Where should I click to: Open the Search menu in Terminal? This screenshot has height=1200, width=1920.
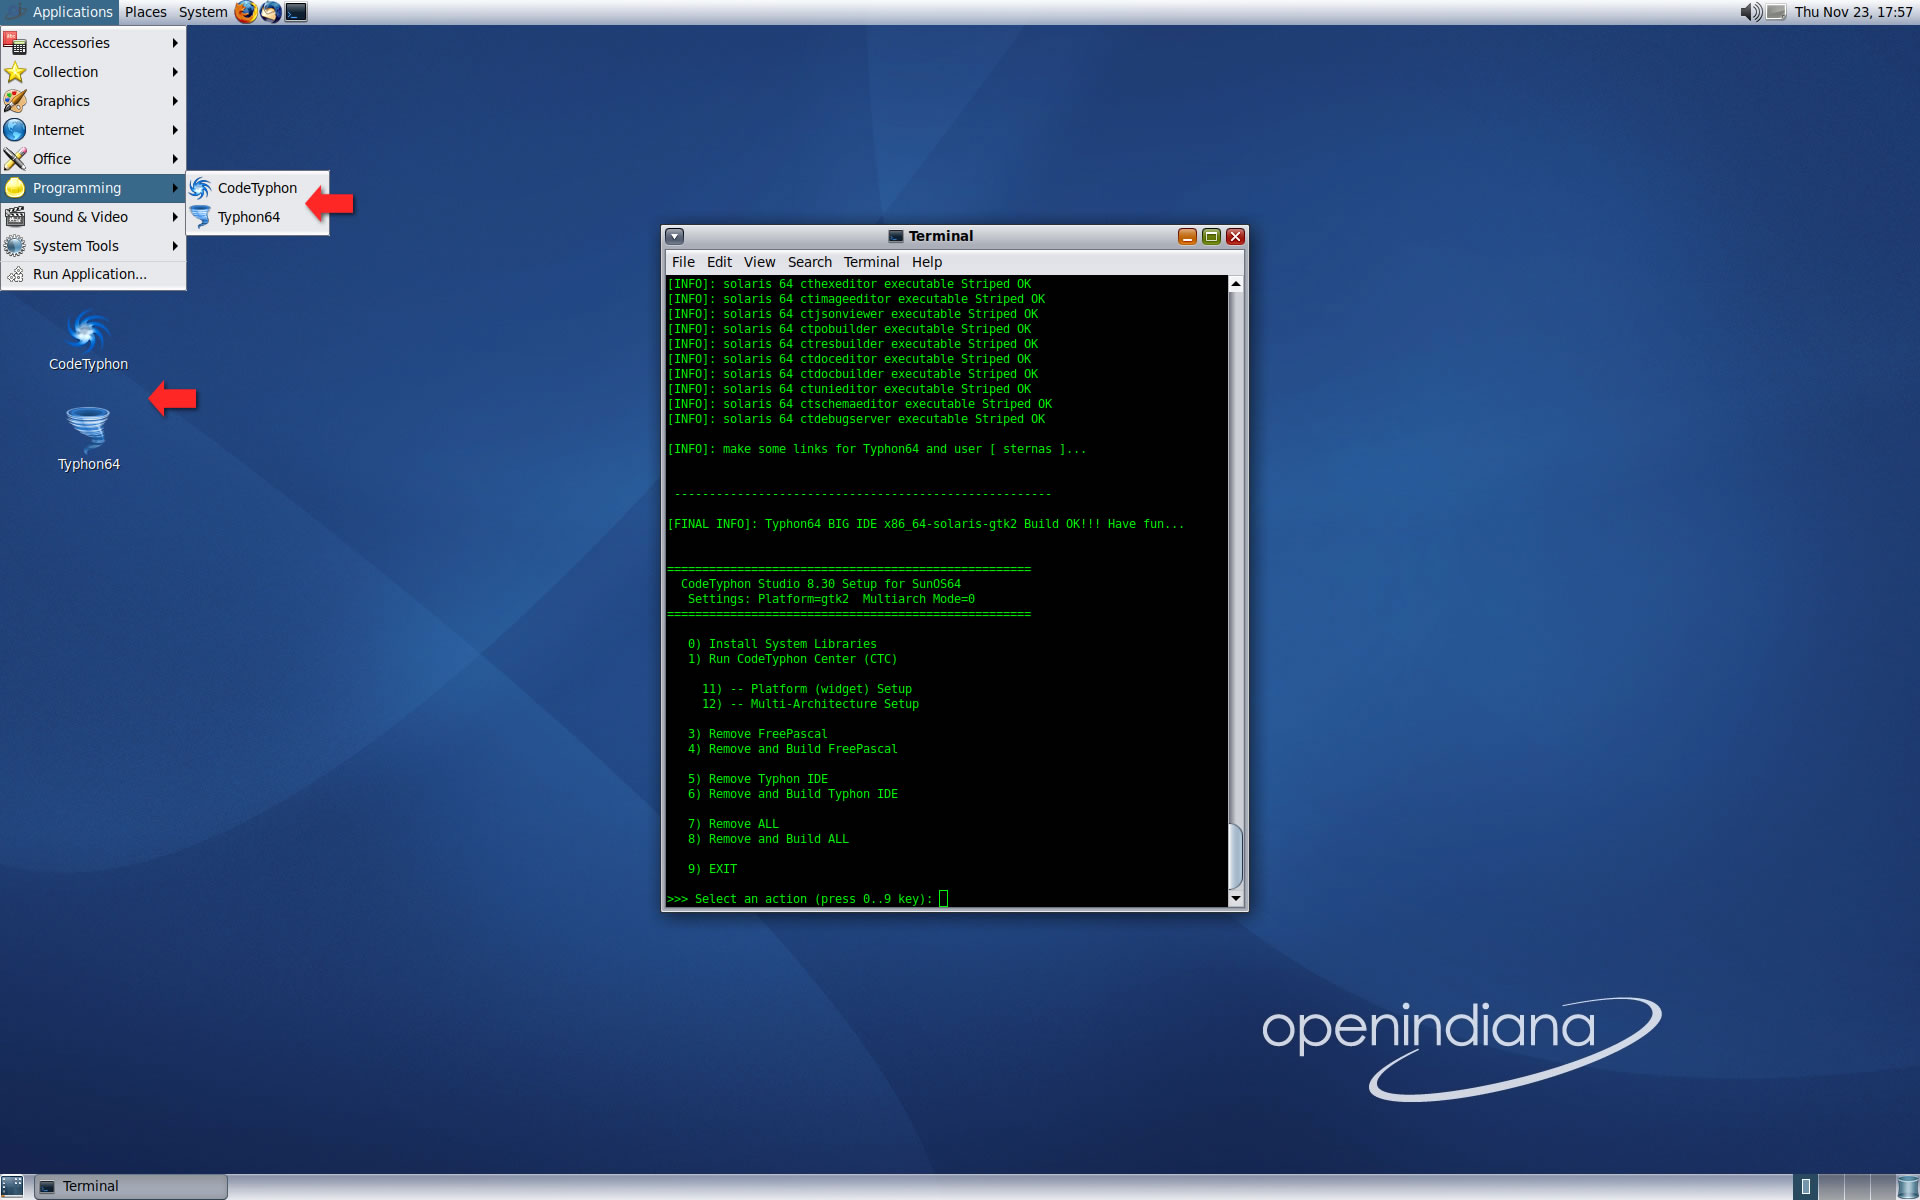pos(809,262)
